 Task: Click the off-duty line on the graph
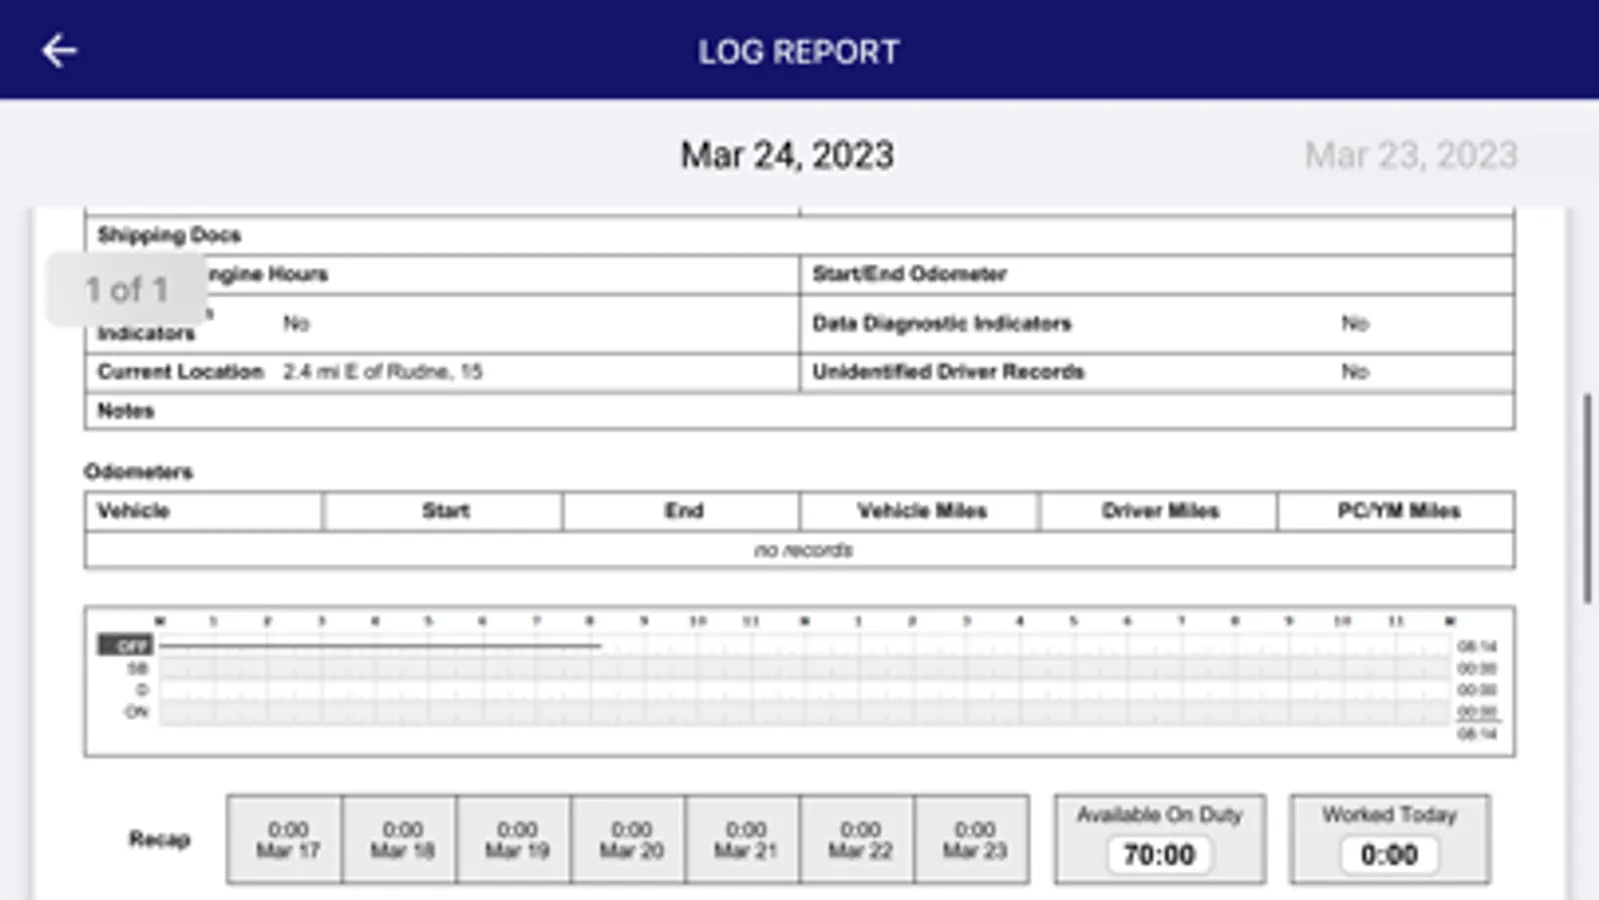(380, 646)
